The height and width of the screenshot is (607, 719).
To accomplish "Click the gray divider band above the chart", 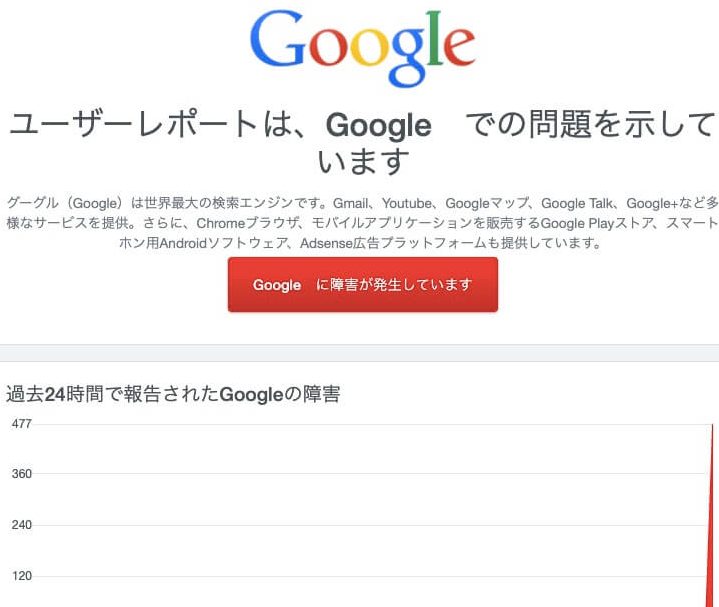I will pos(359,352).
